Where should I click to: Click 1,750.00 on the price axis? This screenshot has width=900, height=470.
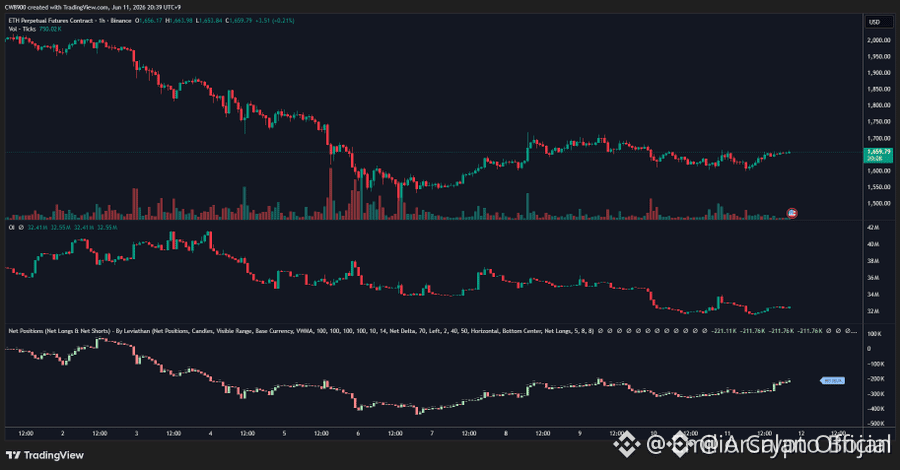879,122
